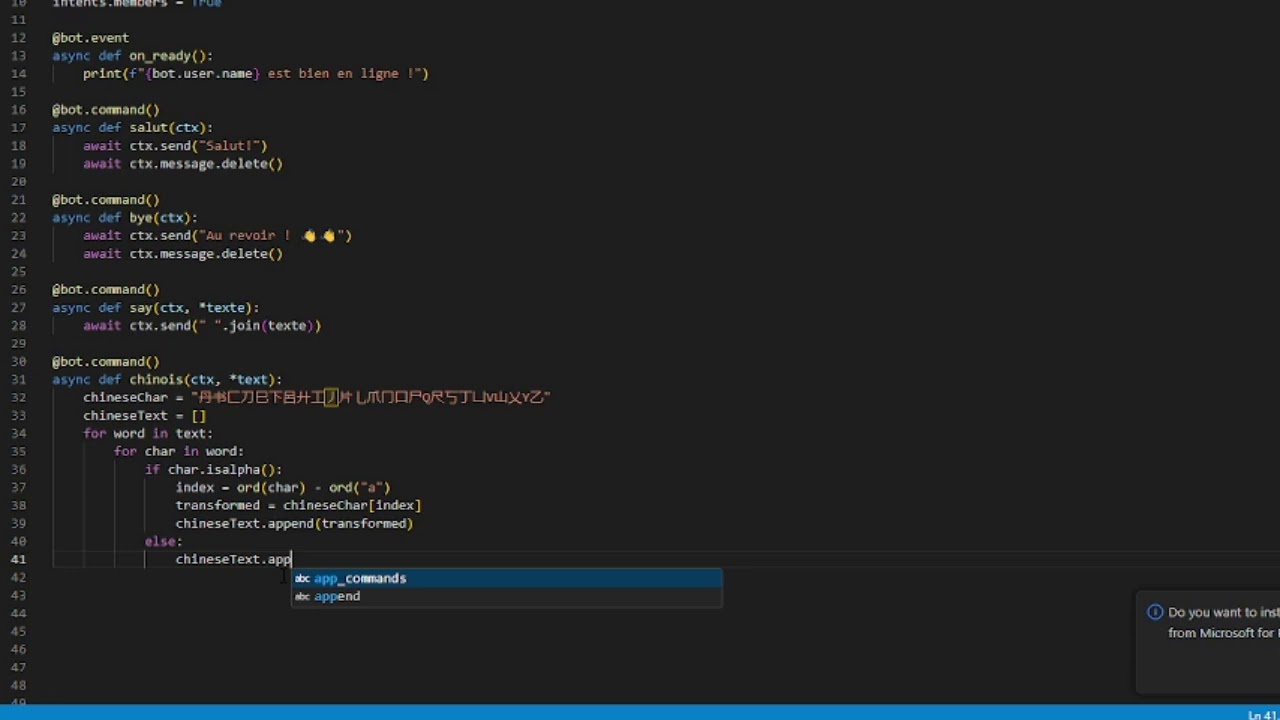Viewport: 1280px width, 720px height.
Task: Click the abc icon beside append
Action: (302, 597)
